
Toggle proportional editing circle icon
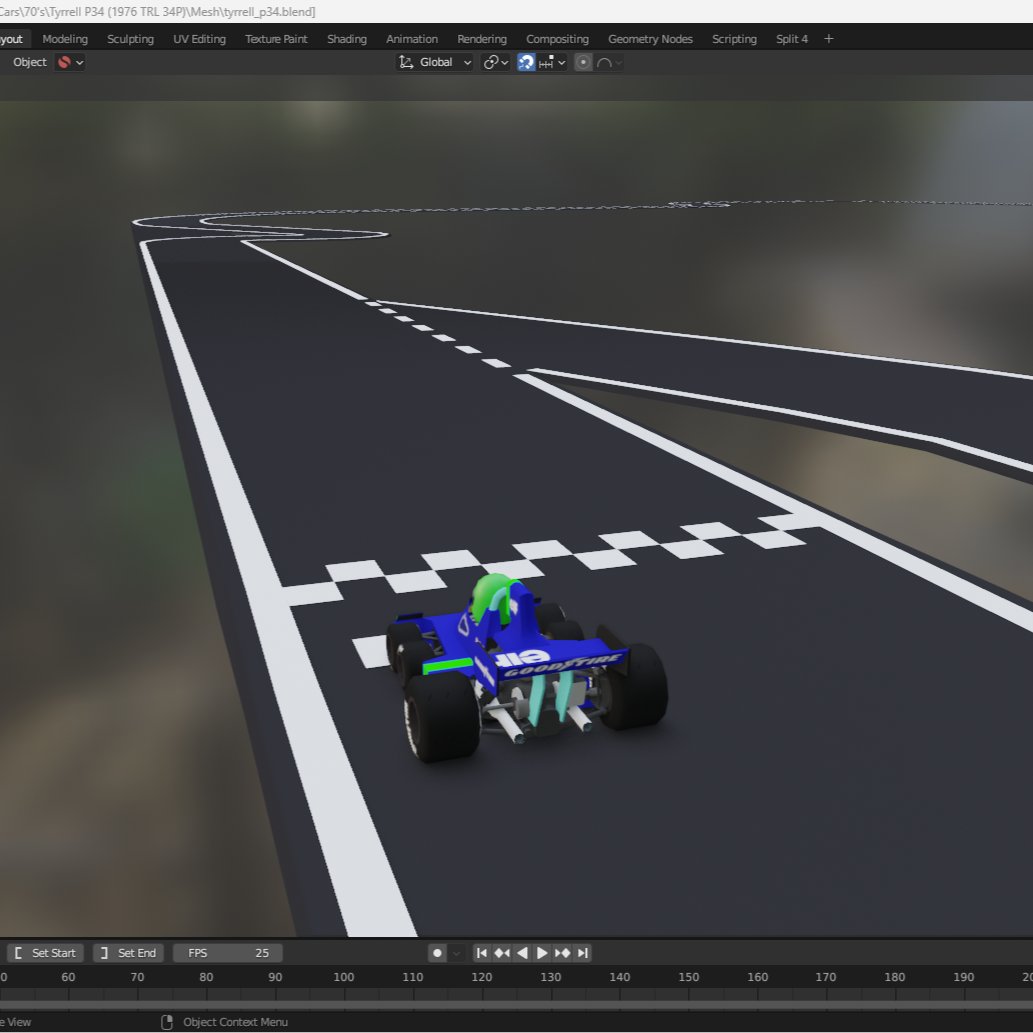click(583, 62)
